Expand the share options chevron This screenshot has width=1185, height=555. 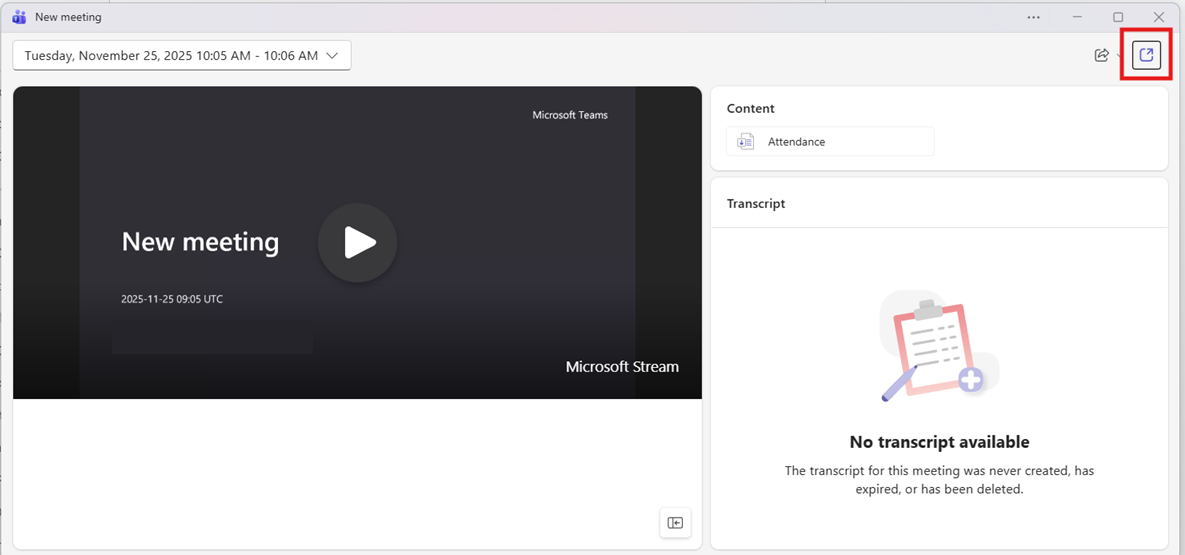1120,56
